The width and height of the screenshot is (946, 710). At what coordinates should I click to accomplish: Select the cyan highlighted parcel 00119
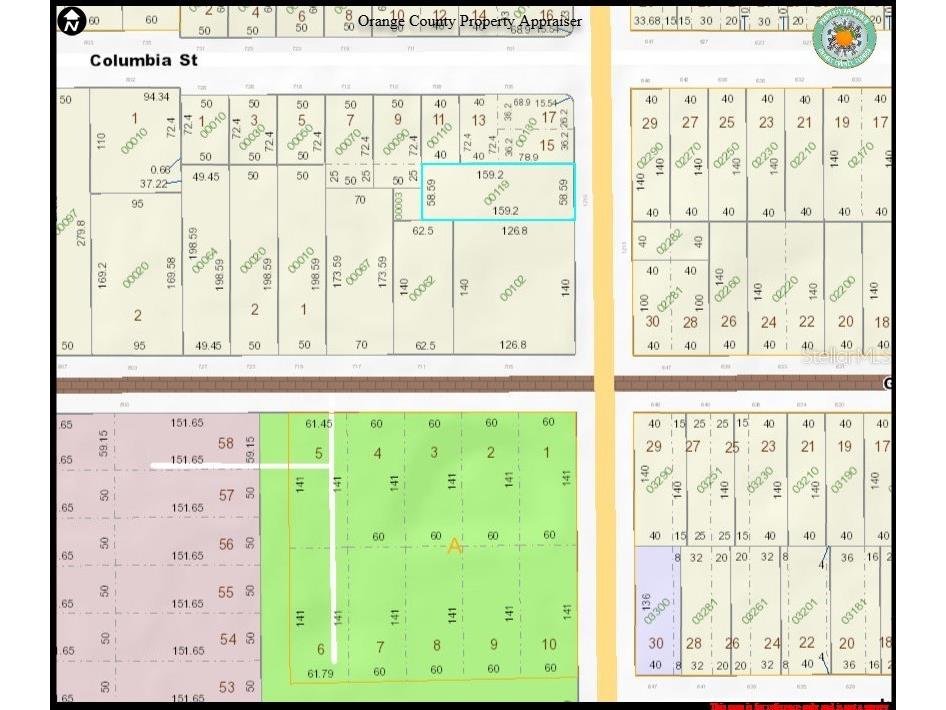coord(498,192)
